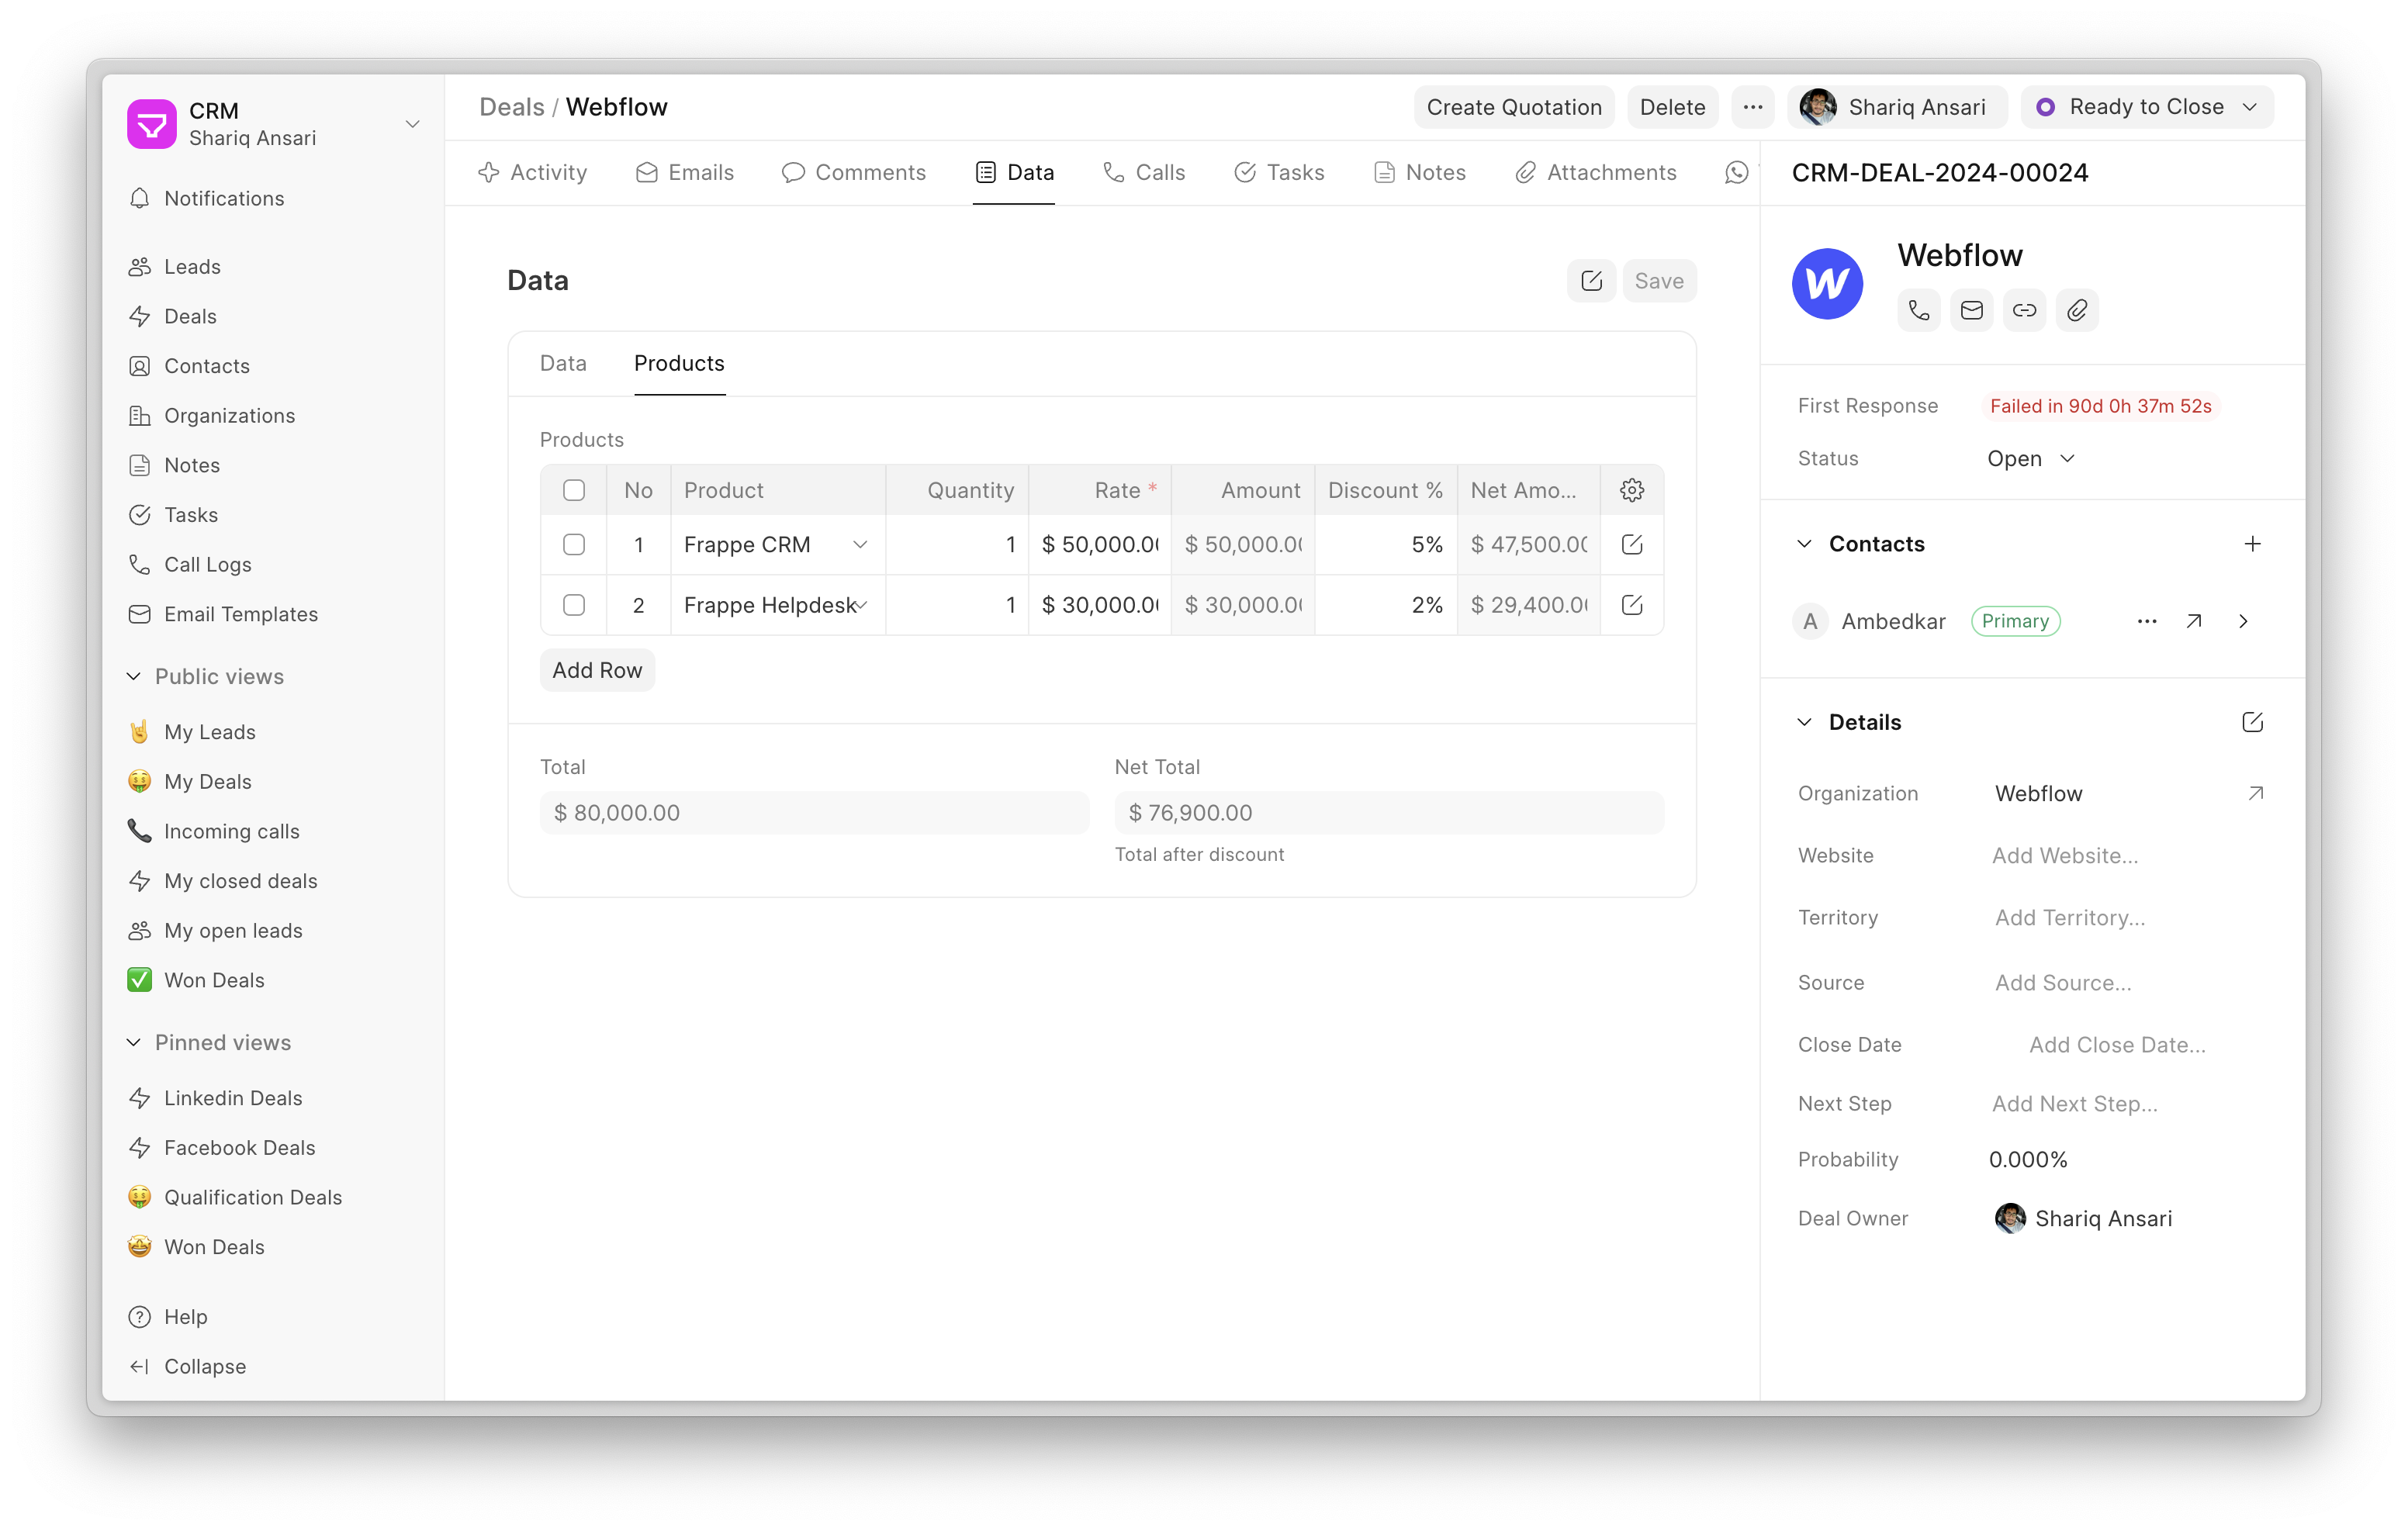The image size is (2408, 1531).
Task: Click the Frappe Helpdesk discount cell
Action: coord(1386,605)
